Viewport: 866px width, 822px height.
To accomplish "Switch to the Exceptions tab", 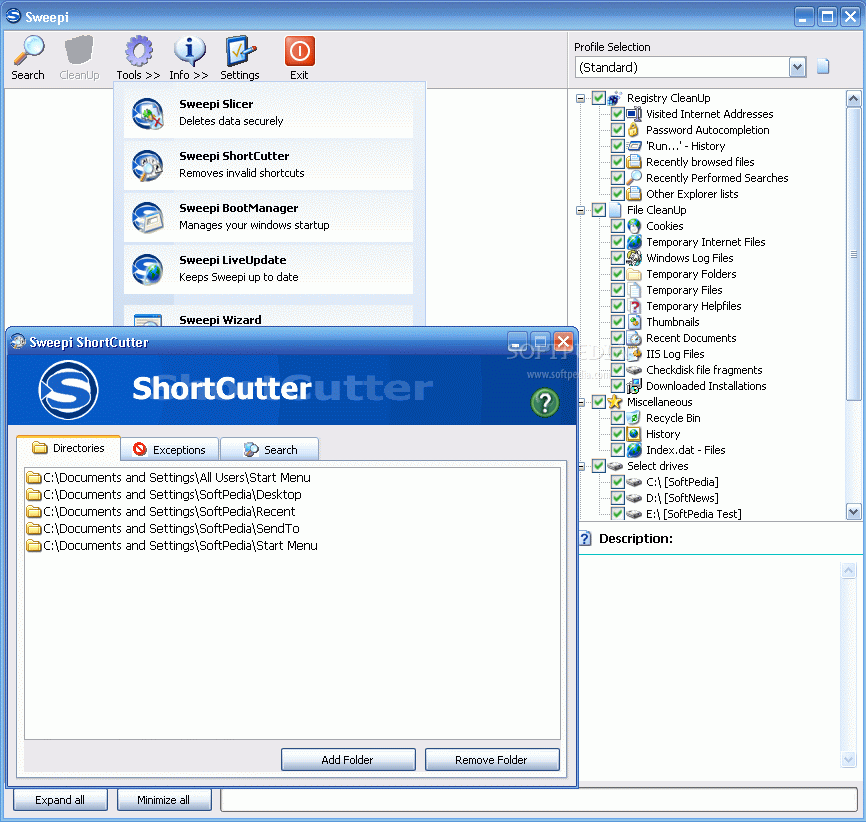I will point(170,450).
